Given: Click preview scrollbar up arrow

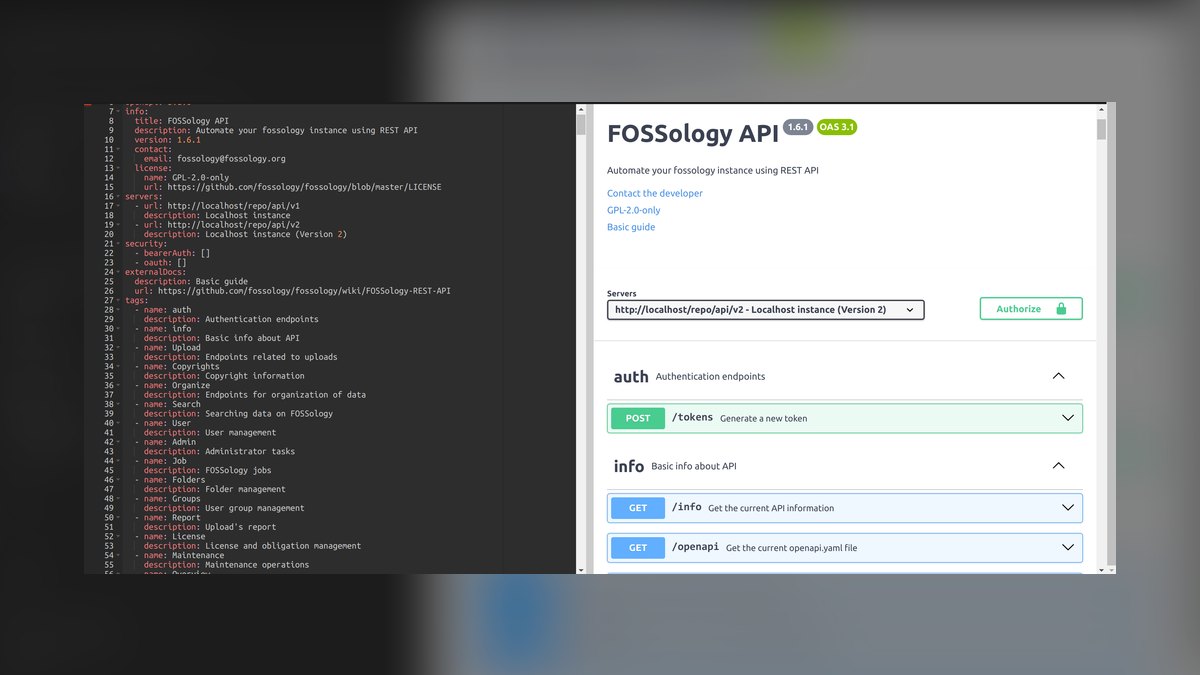Looking at the screenshot, I should pyautogui.click(x=1101, y=108).
